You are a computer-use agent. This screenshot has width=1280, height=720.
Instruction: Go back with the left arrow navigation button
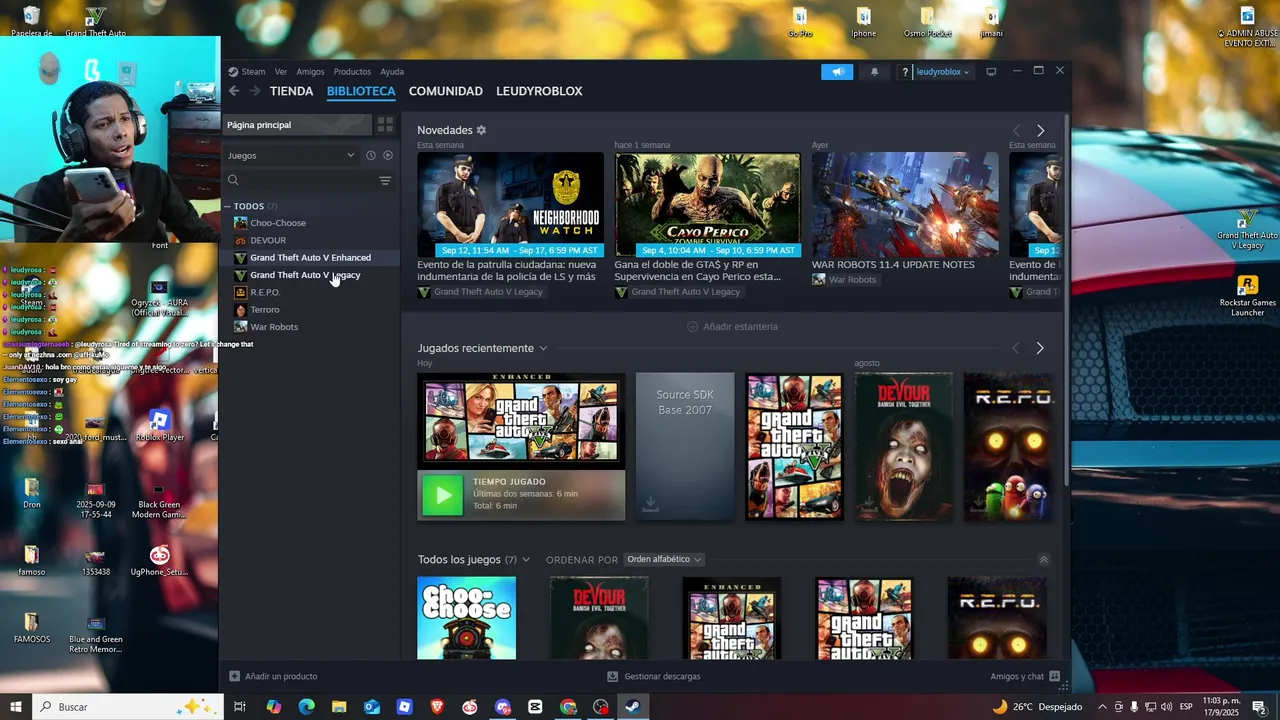234,91
